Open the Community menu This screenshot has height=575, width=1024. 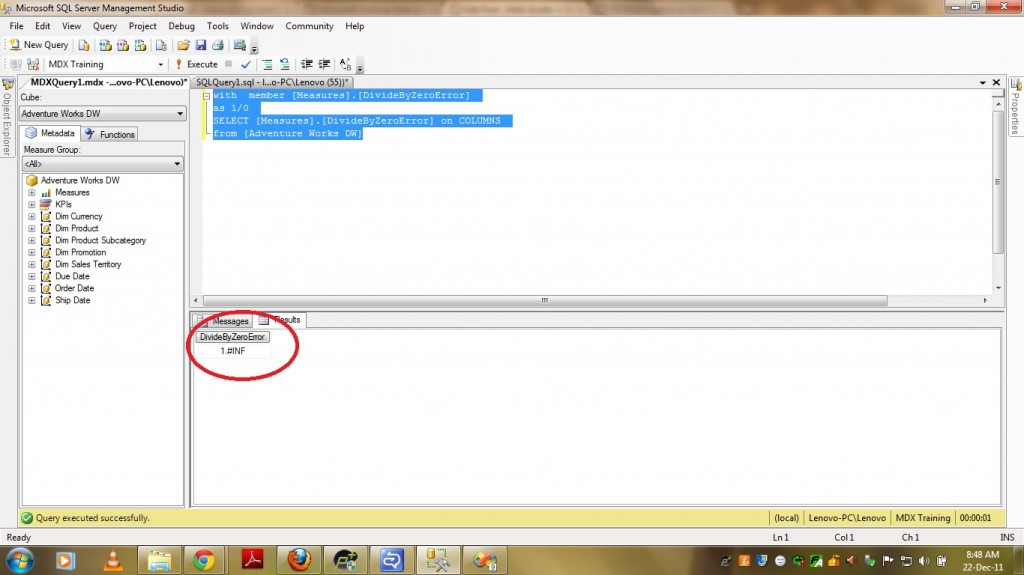tap(310, 26)
